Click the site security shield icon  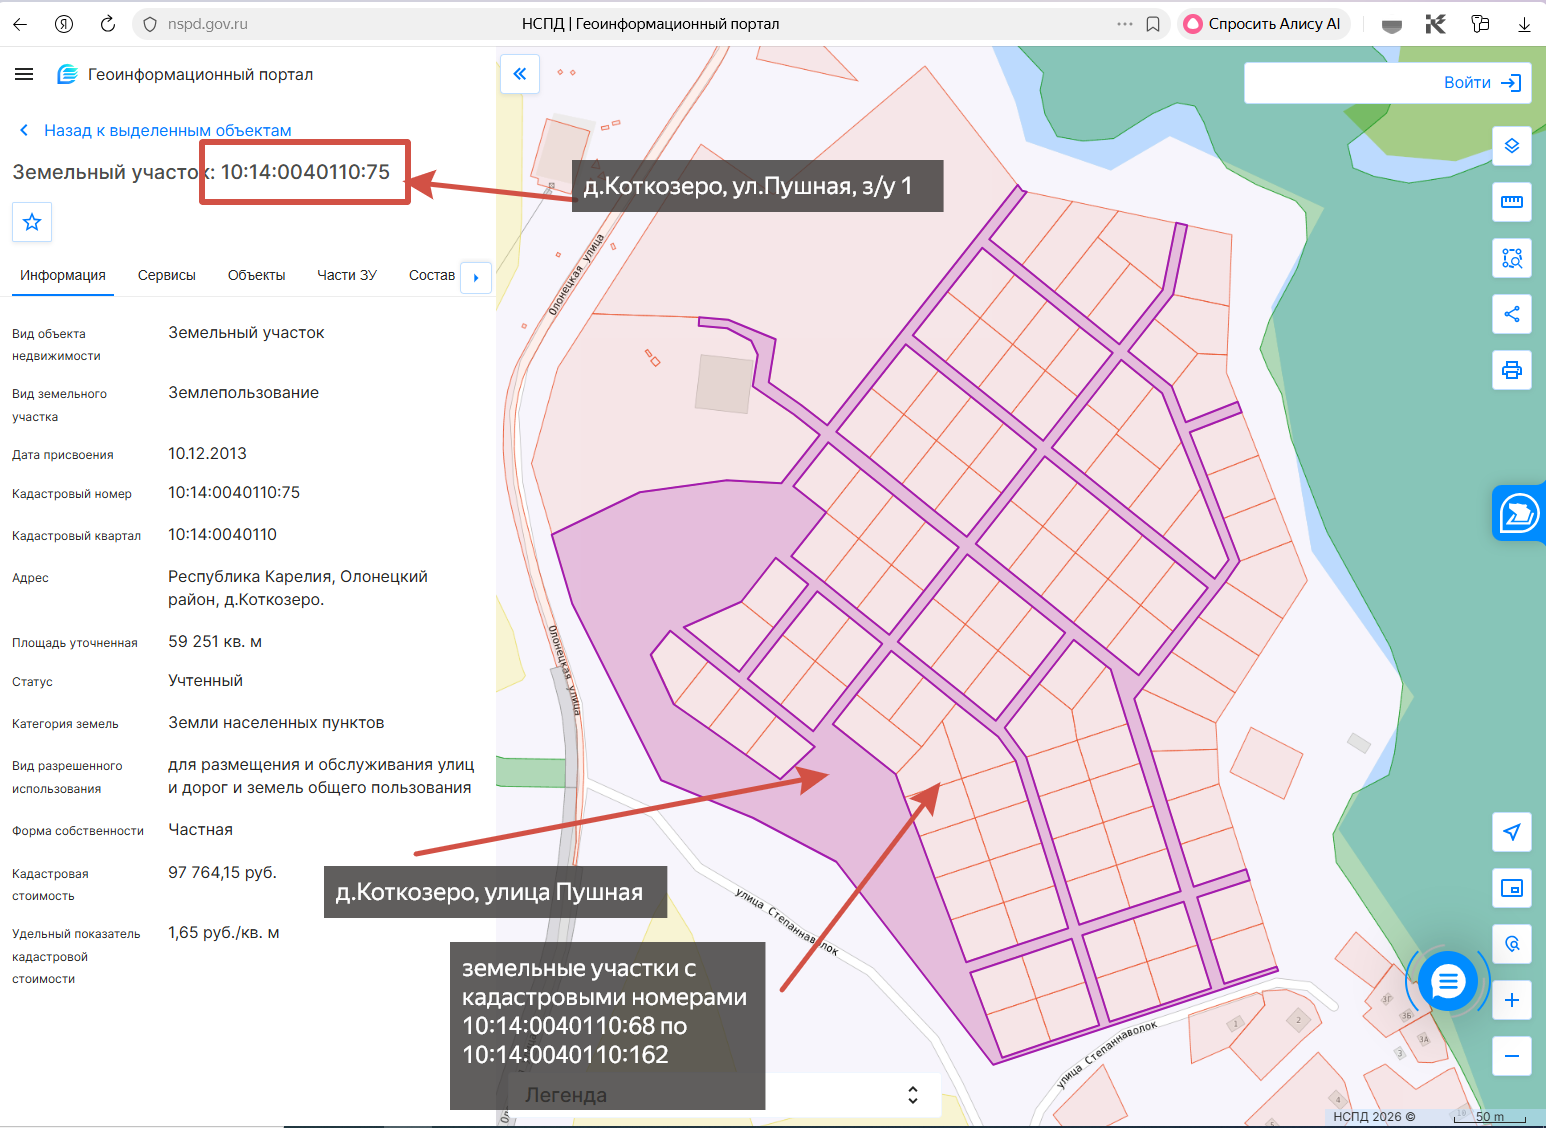pos(150,24)
